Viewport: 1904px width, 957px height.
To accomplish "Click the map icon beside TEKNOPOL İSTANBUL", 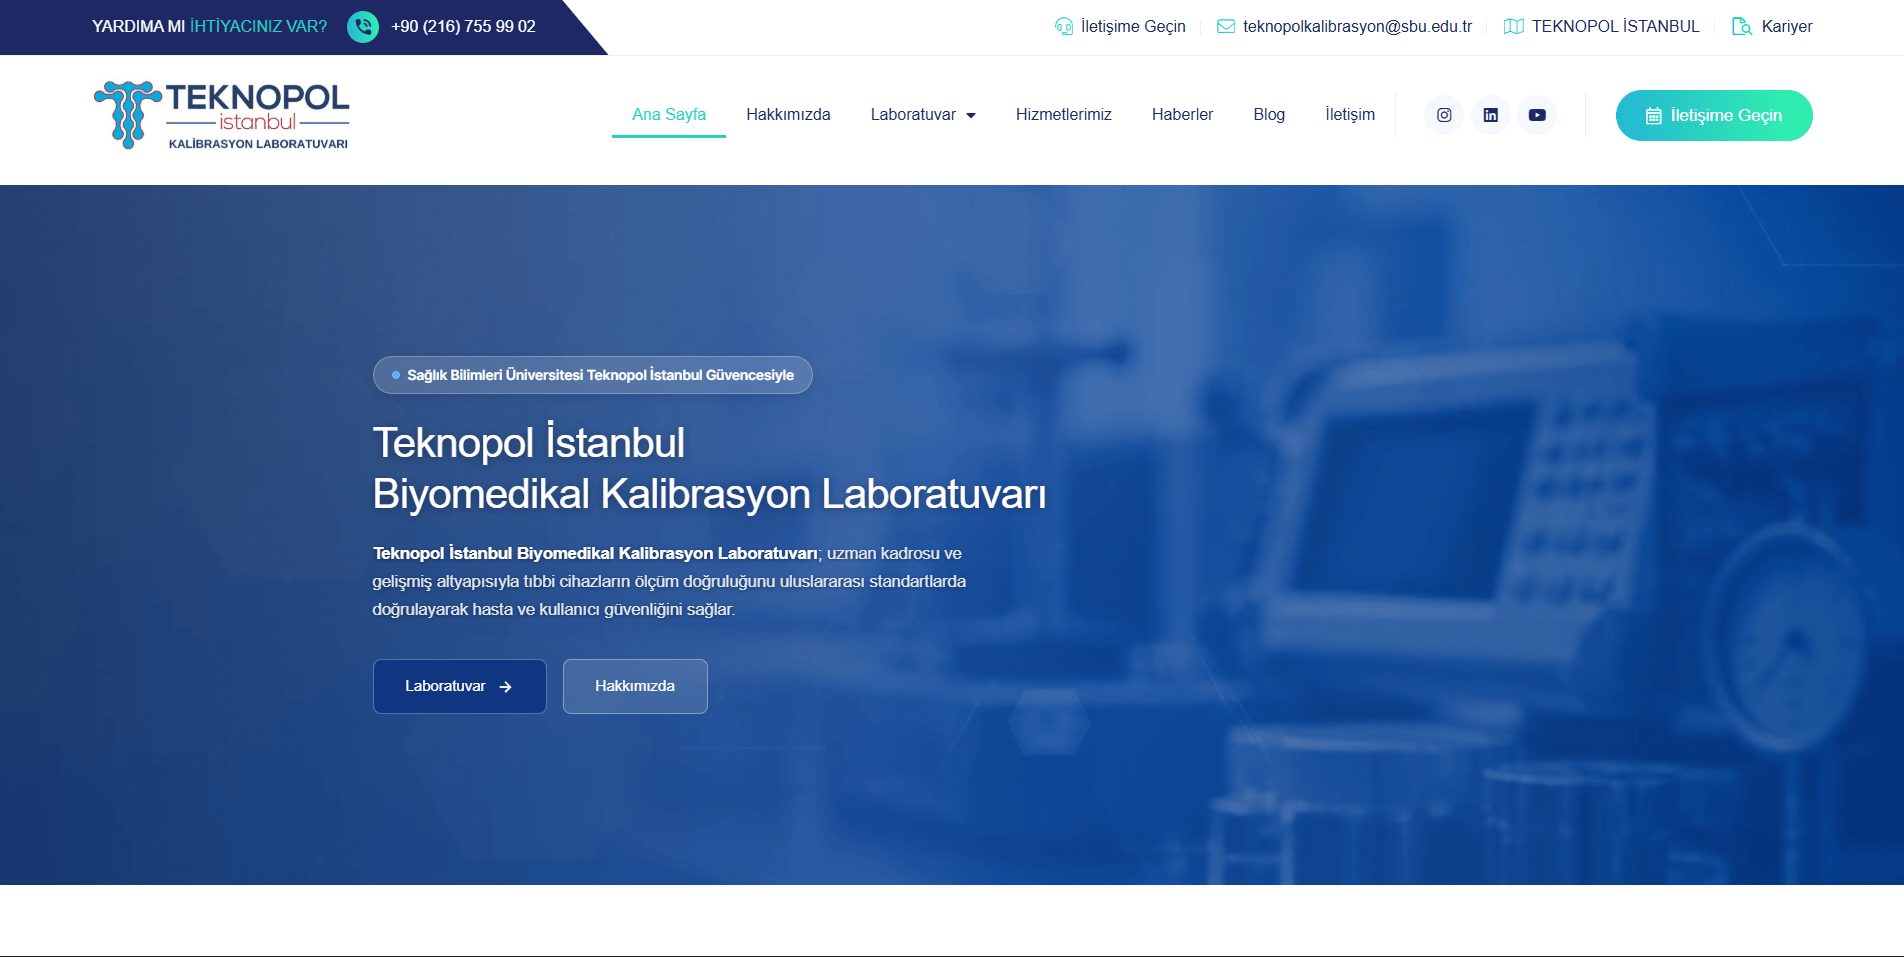I will pos(1514,27).
